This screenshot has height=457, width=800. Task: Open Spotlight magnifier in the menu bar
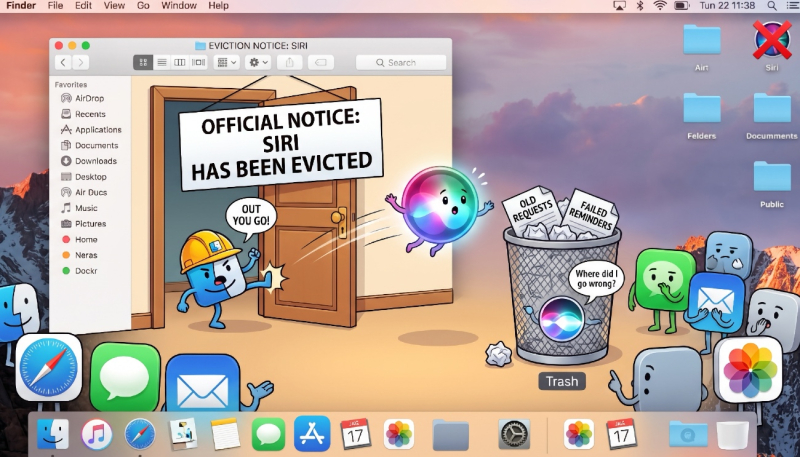(x=772, y=6)
